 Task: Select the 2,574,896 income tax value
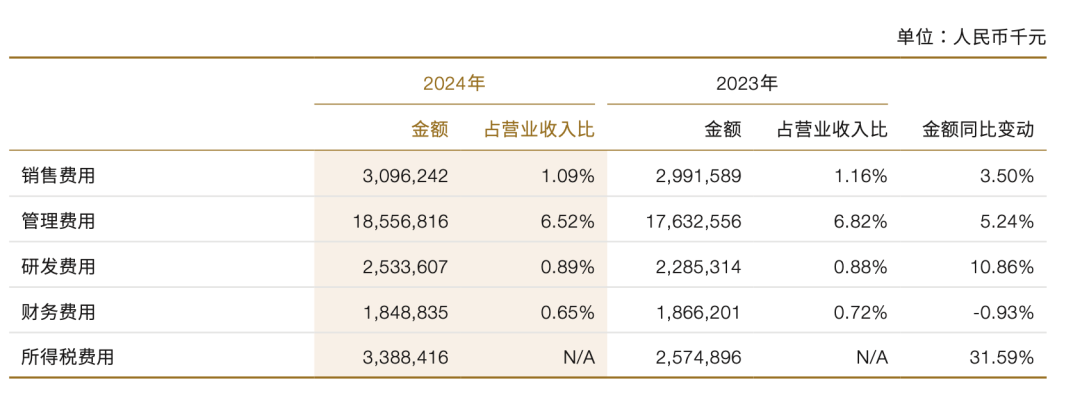coord(699,357)
